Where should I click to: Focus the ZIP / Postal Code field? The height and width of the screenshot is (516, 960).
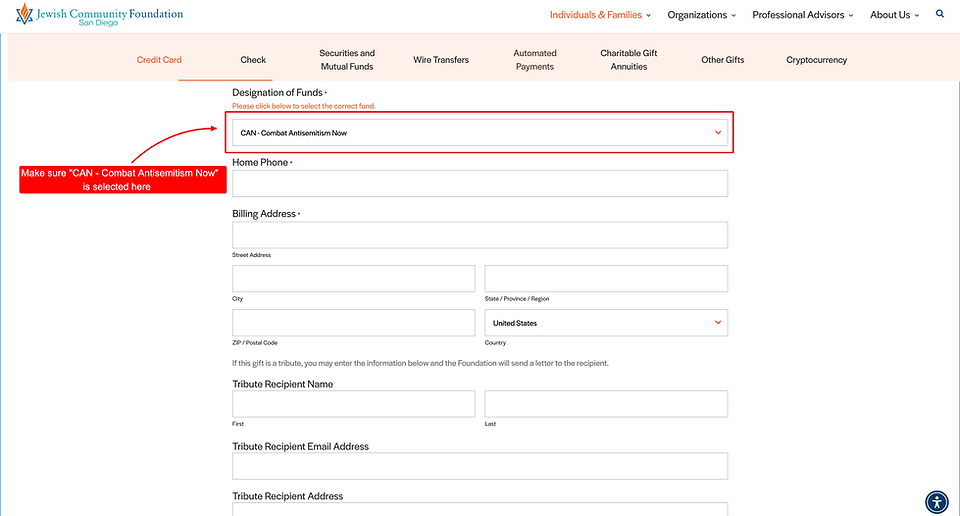353,323
